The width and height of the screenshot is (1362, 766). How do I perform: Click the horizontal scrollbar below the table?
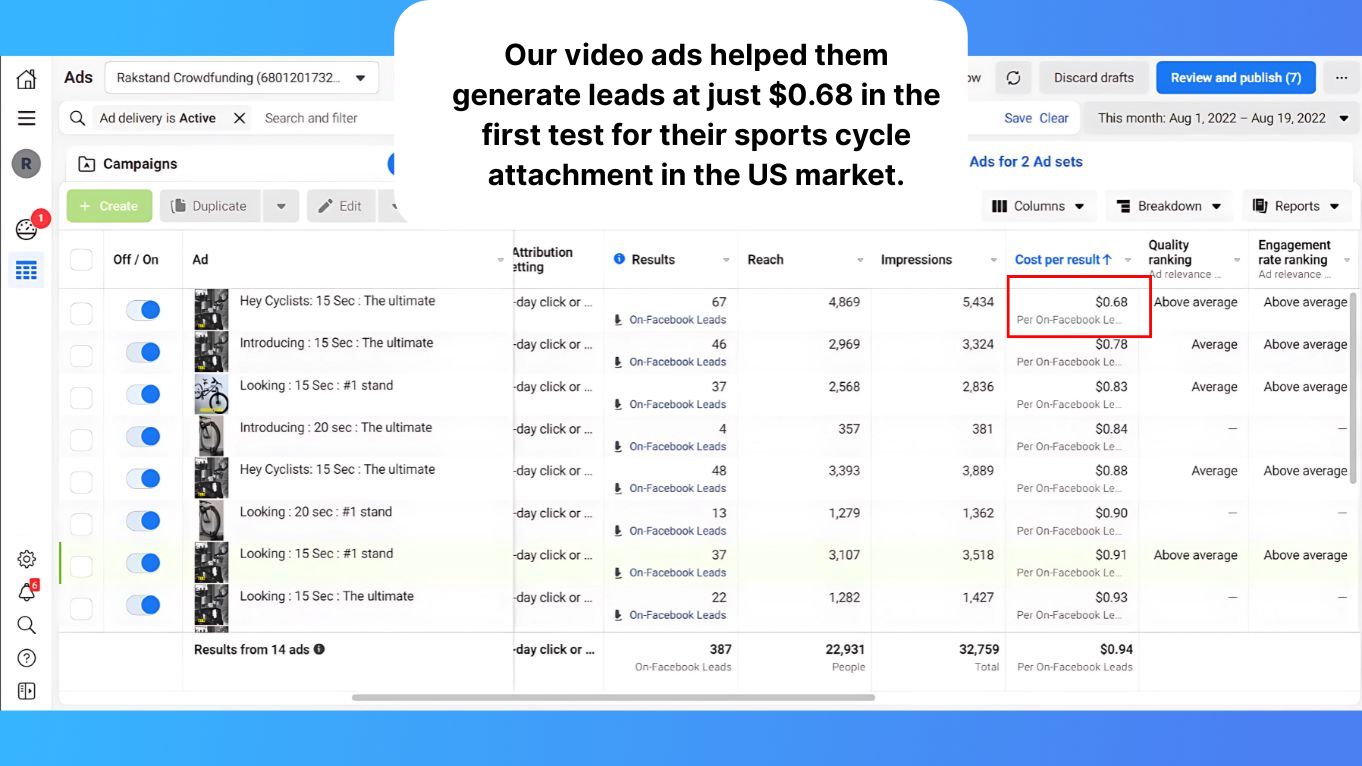[613, 697]
